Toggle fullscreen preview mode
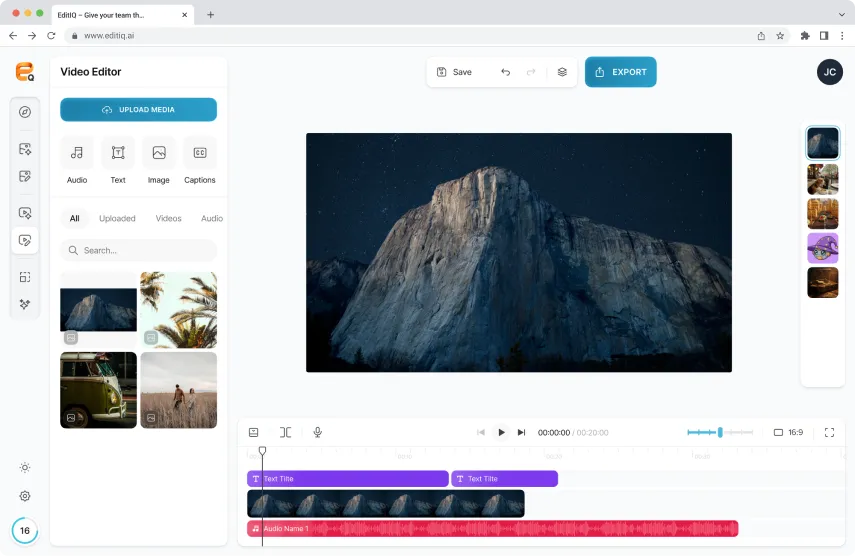This screenshot has width=855, height=556. coord(829,432)
